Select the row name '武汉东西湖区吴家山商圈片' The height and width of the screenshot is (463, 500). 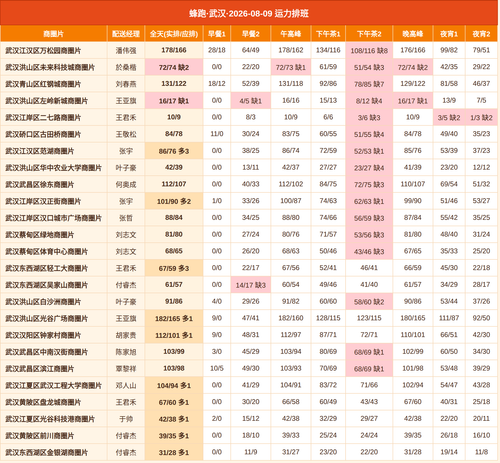click(x=46, y=285)
